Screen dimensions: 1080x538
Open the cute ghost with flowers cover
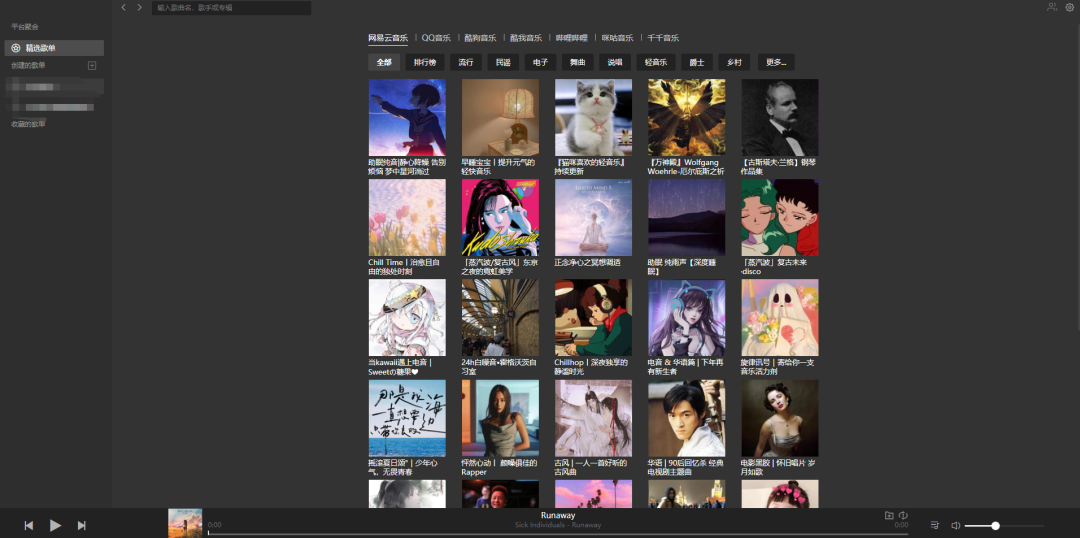780,318
